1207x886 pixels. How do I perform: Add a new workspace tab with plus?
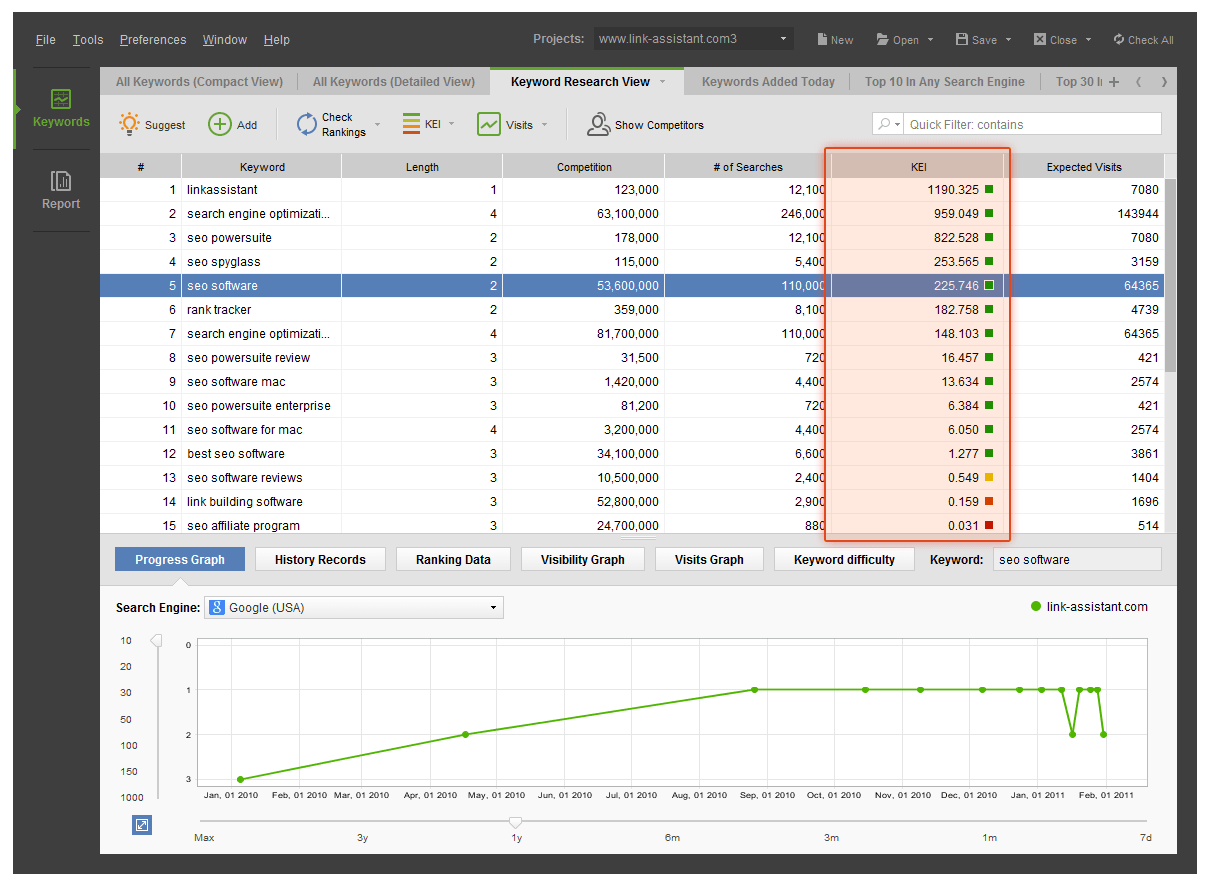pyautogui.click(x=1114, y=82)
